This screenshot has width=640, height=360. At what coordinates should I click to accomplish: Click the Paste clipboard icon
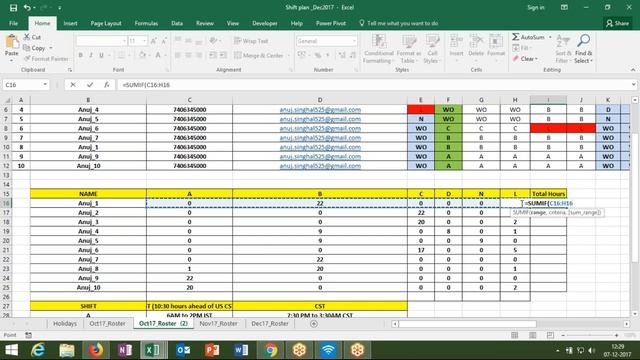click(11, 42)
